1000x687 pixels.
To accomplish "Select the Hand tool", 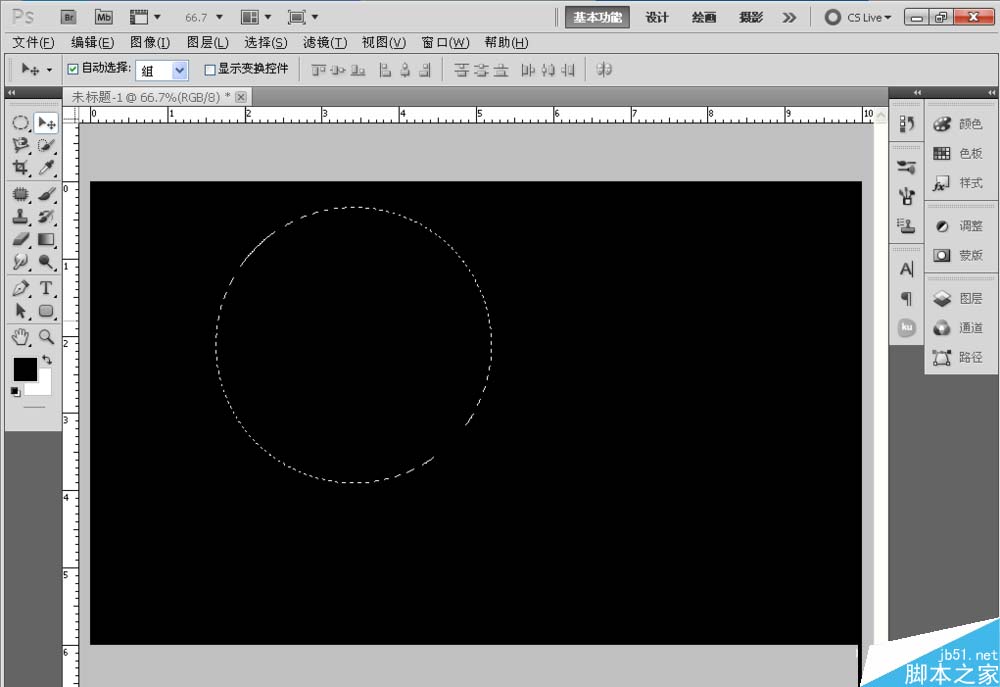I will coord(21,336).
